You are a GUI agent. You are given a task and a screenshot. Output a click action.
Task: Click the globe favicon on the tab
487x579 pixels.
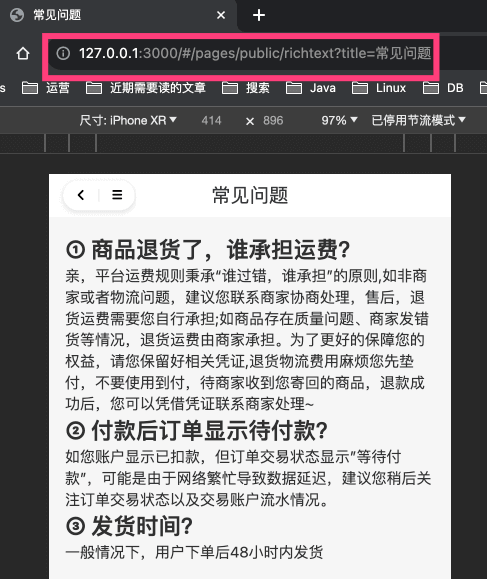pyautogui.click(x=17, y=15)
